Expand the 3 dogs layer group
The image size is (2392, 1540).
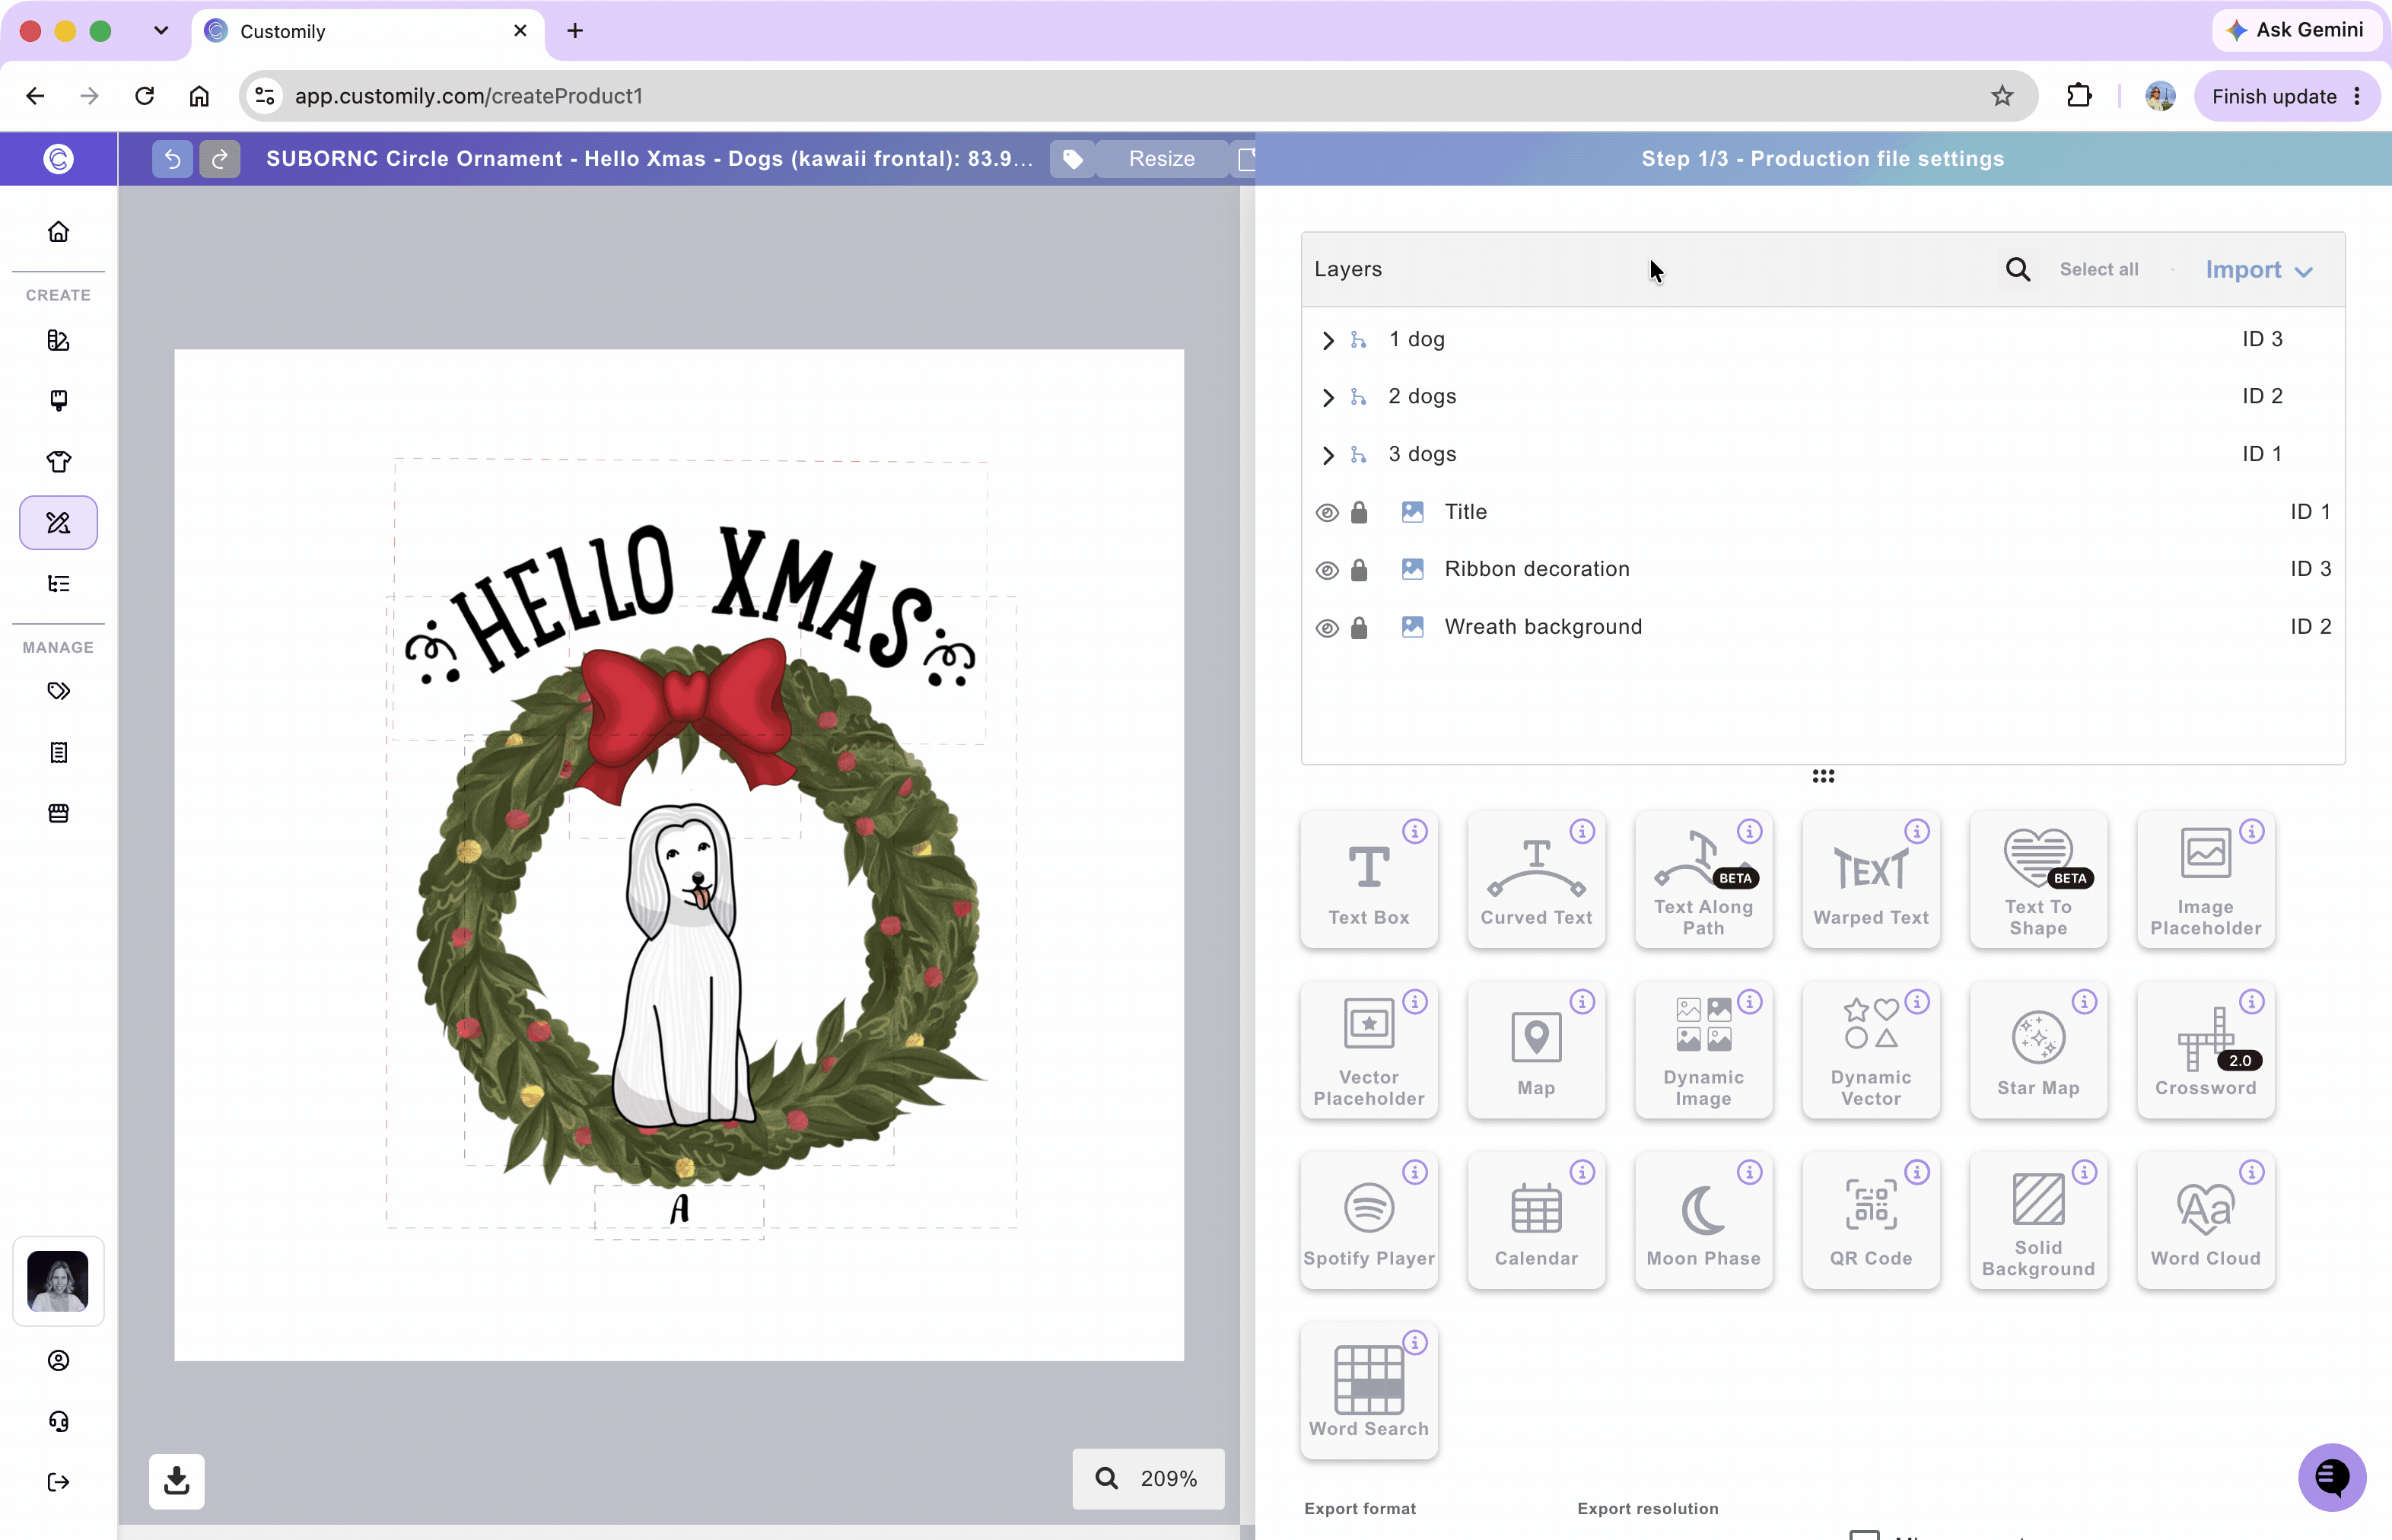(x=1328, y=456)
